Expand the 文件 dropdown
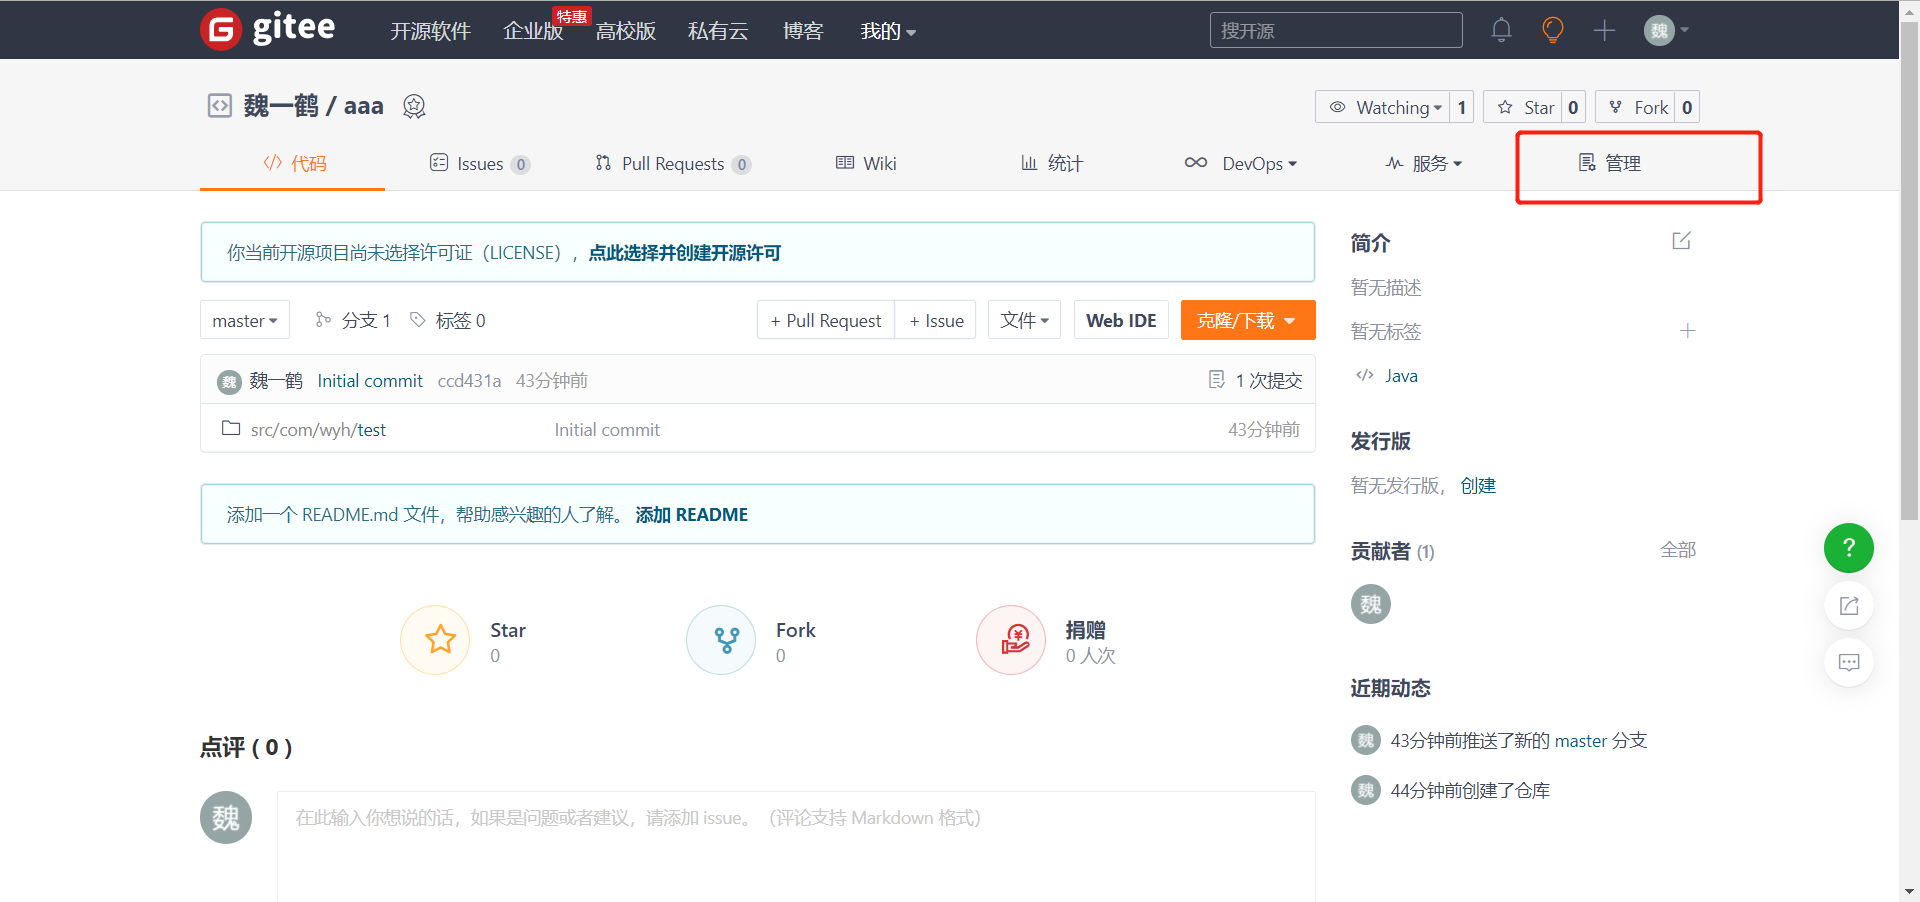 tap(1024, 320)
